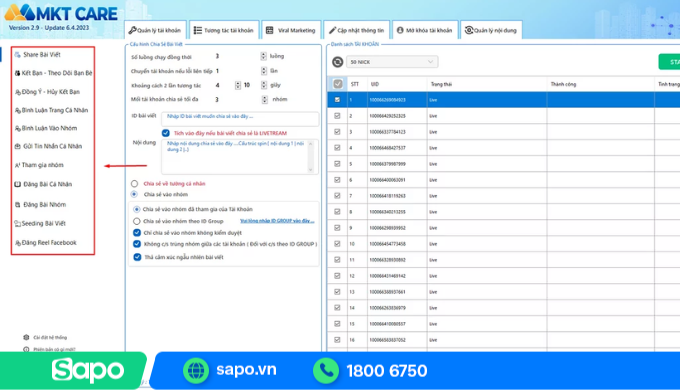Select Đăng Bài Cá Nhân

[43, 184]
